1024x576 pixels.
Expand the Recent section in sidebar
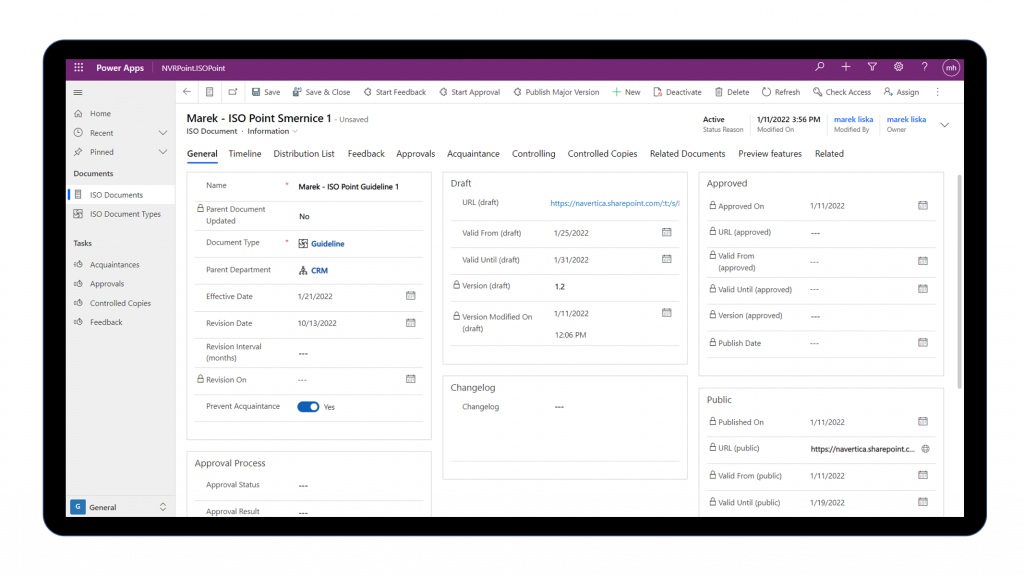(x=163, y=133)
